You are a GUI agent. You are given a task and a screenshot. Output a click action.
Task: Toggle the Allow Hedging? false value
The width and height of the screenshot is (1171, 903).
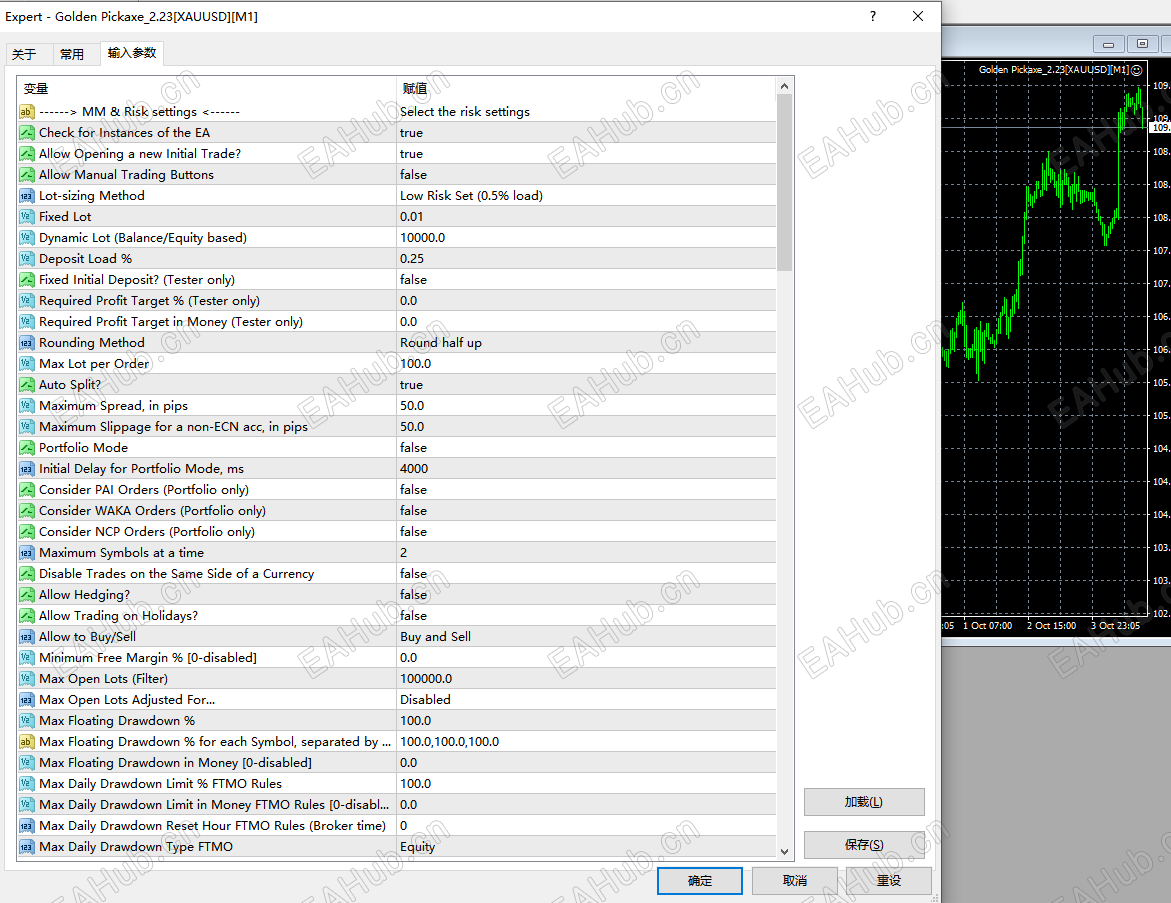click(586, 595)
